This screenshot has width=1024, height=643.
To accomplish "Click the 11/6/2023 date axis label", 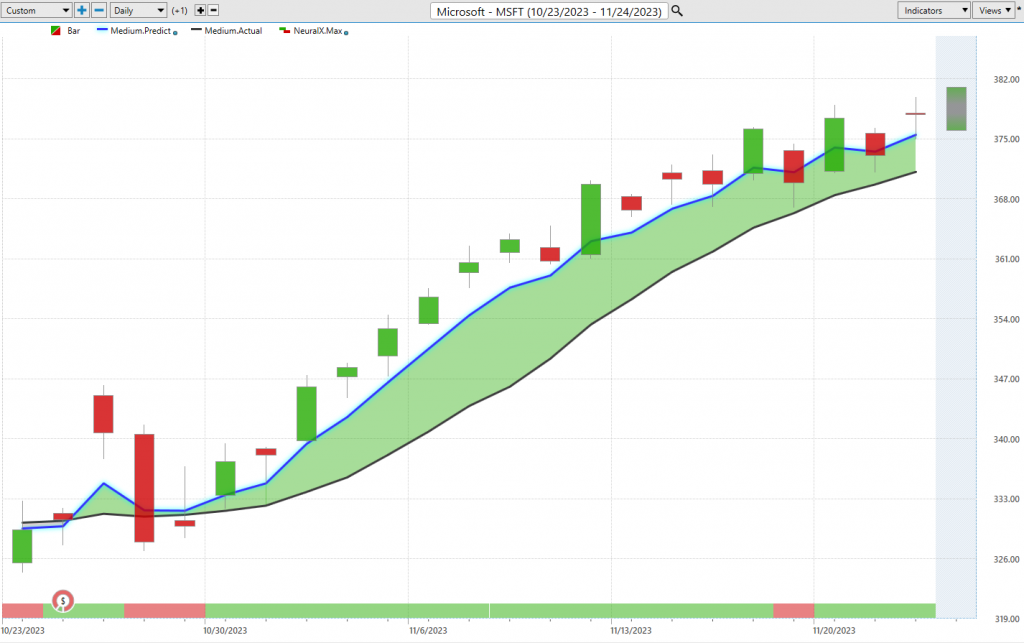I will tap(428, 631).
